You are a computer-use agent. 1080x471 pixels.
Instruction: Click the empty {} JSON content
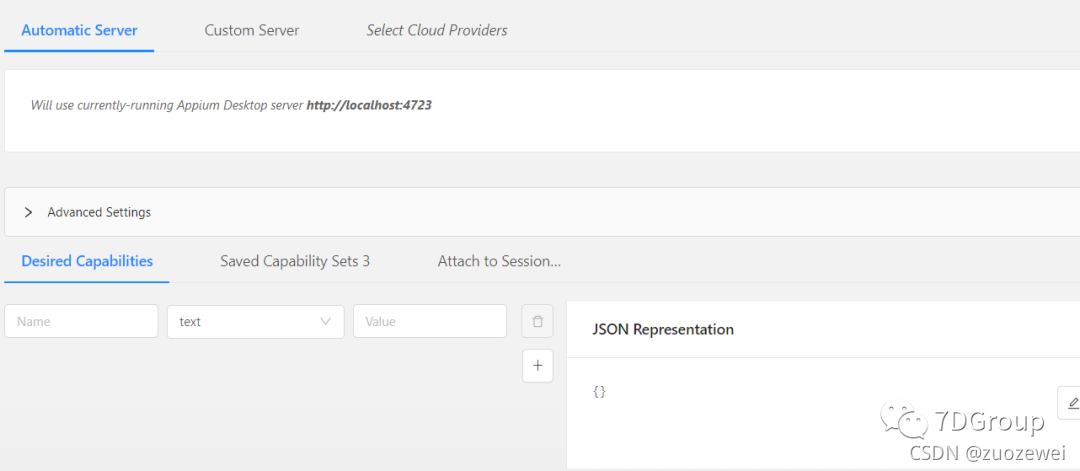599,392
